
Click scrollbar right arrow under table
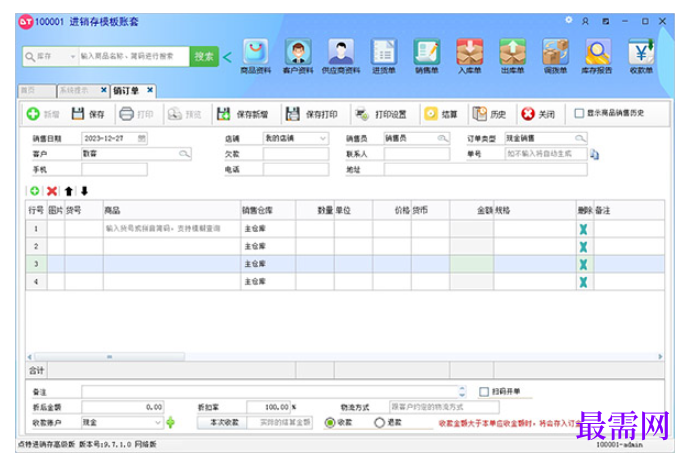click(660, 357)
